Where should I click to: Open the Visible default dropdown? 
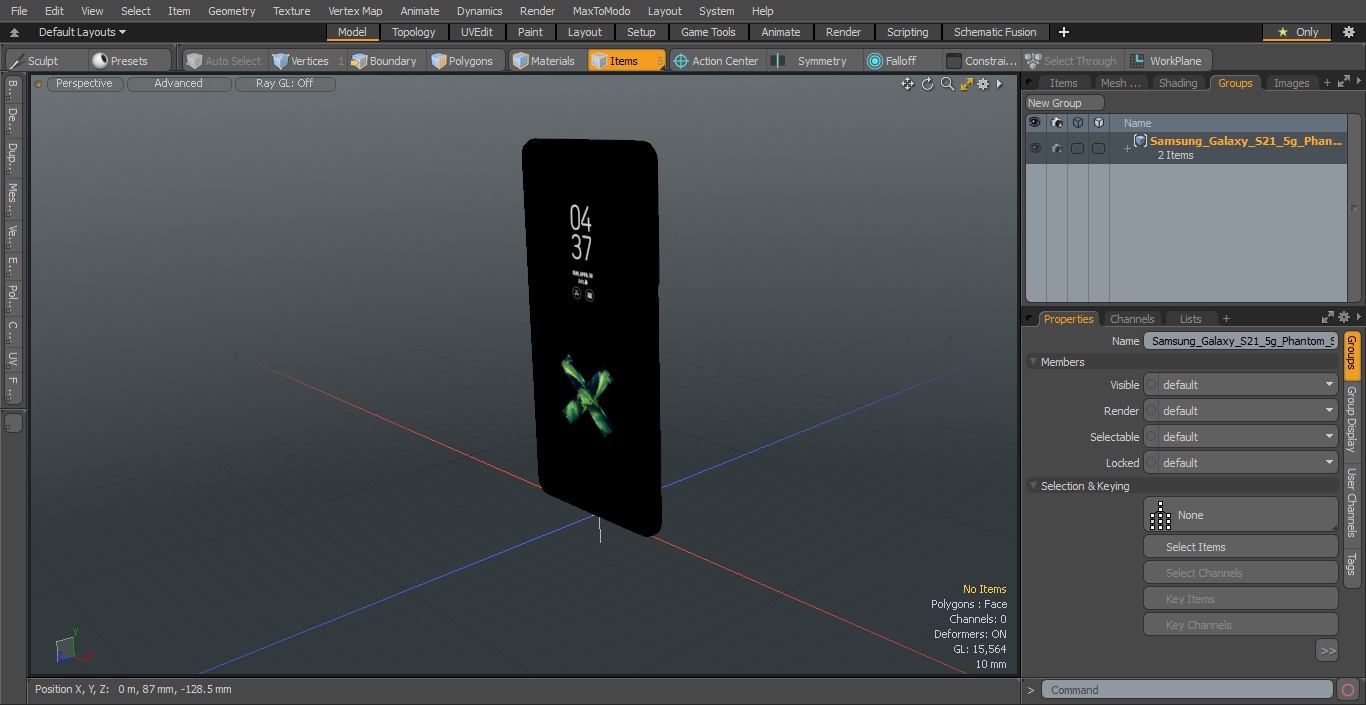[1241, 385]
